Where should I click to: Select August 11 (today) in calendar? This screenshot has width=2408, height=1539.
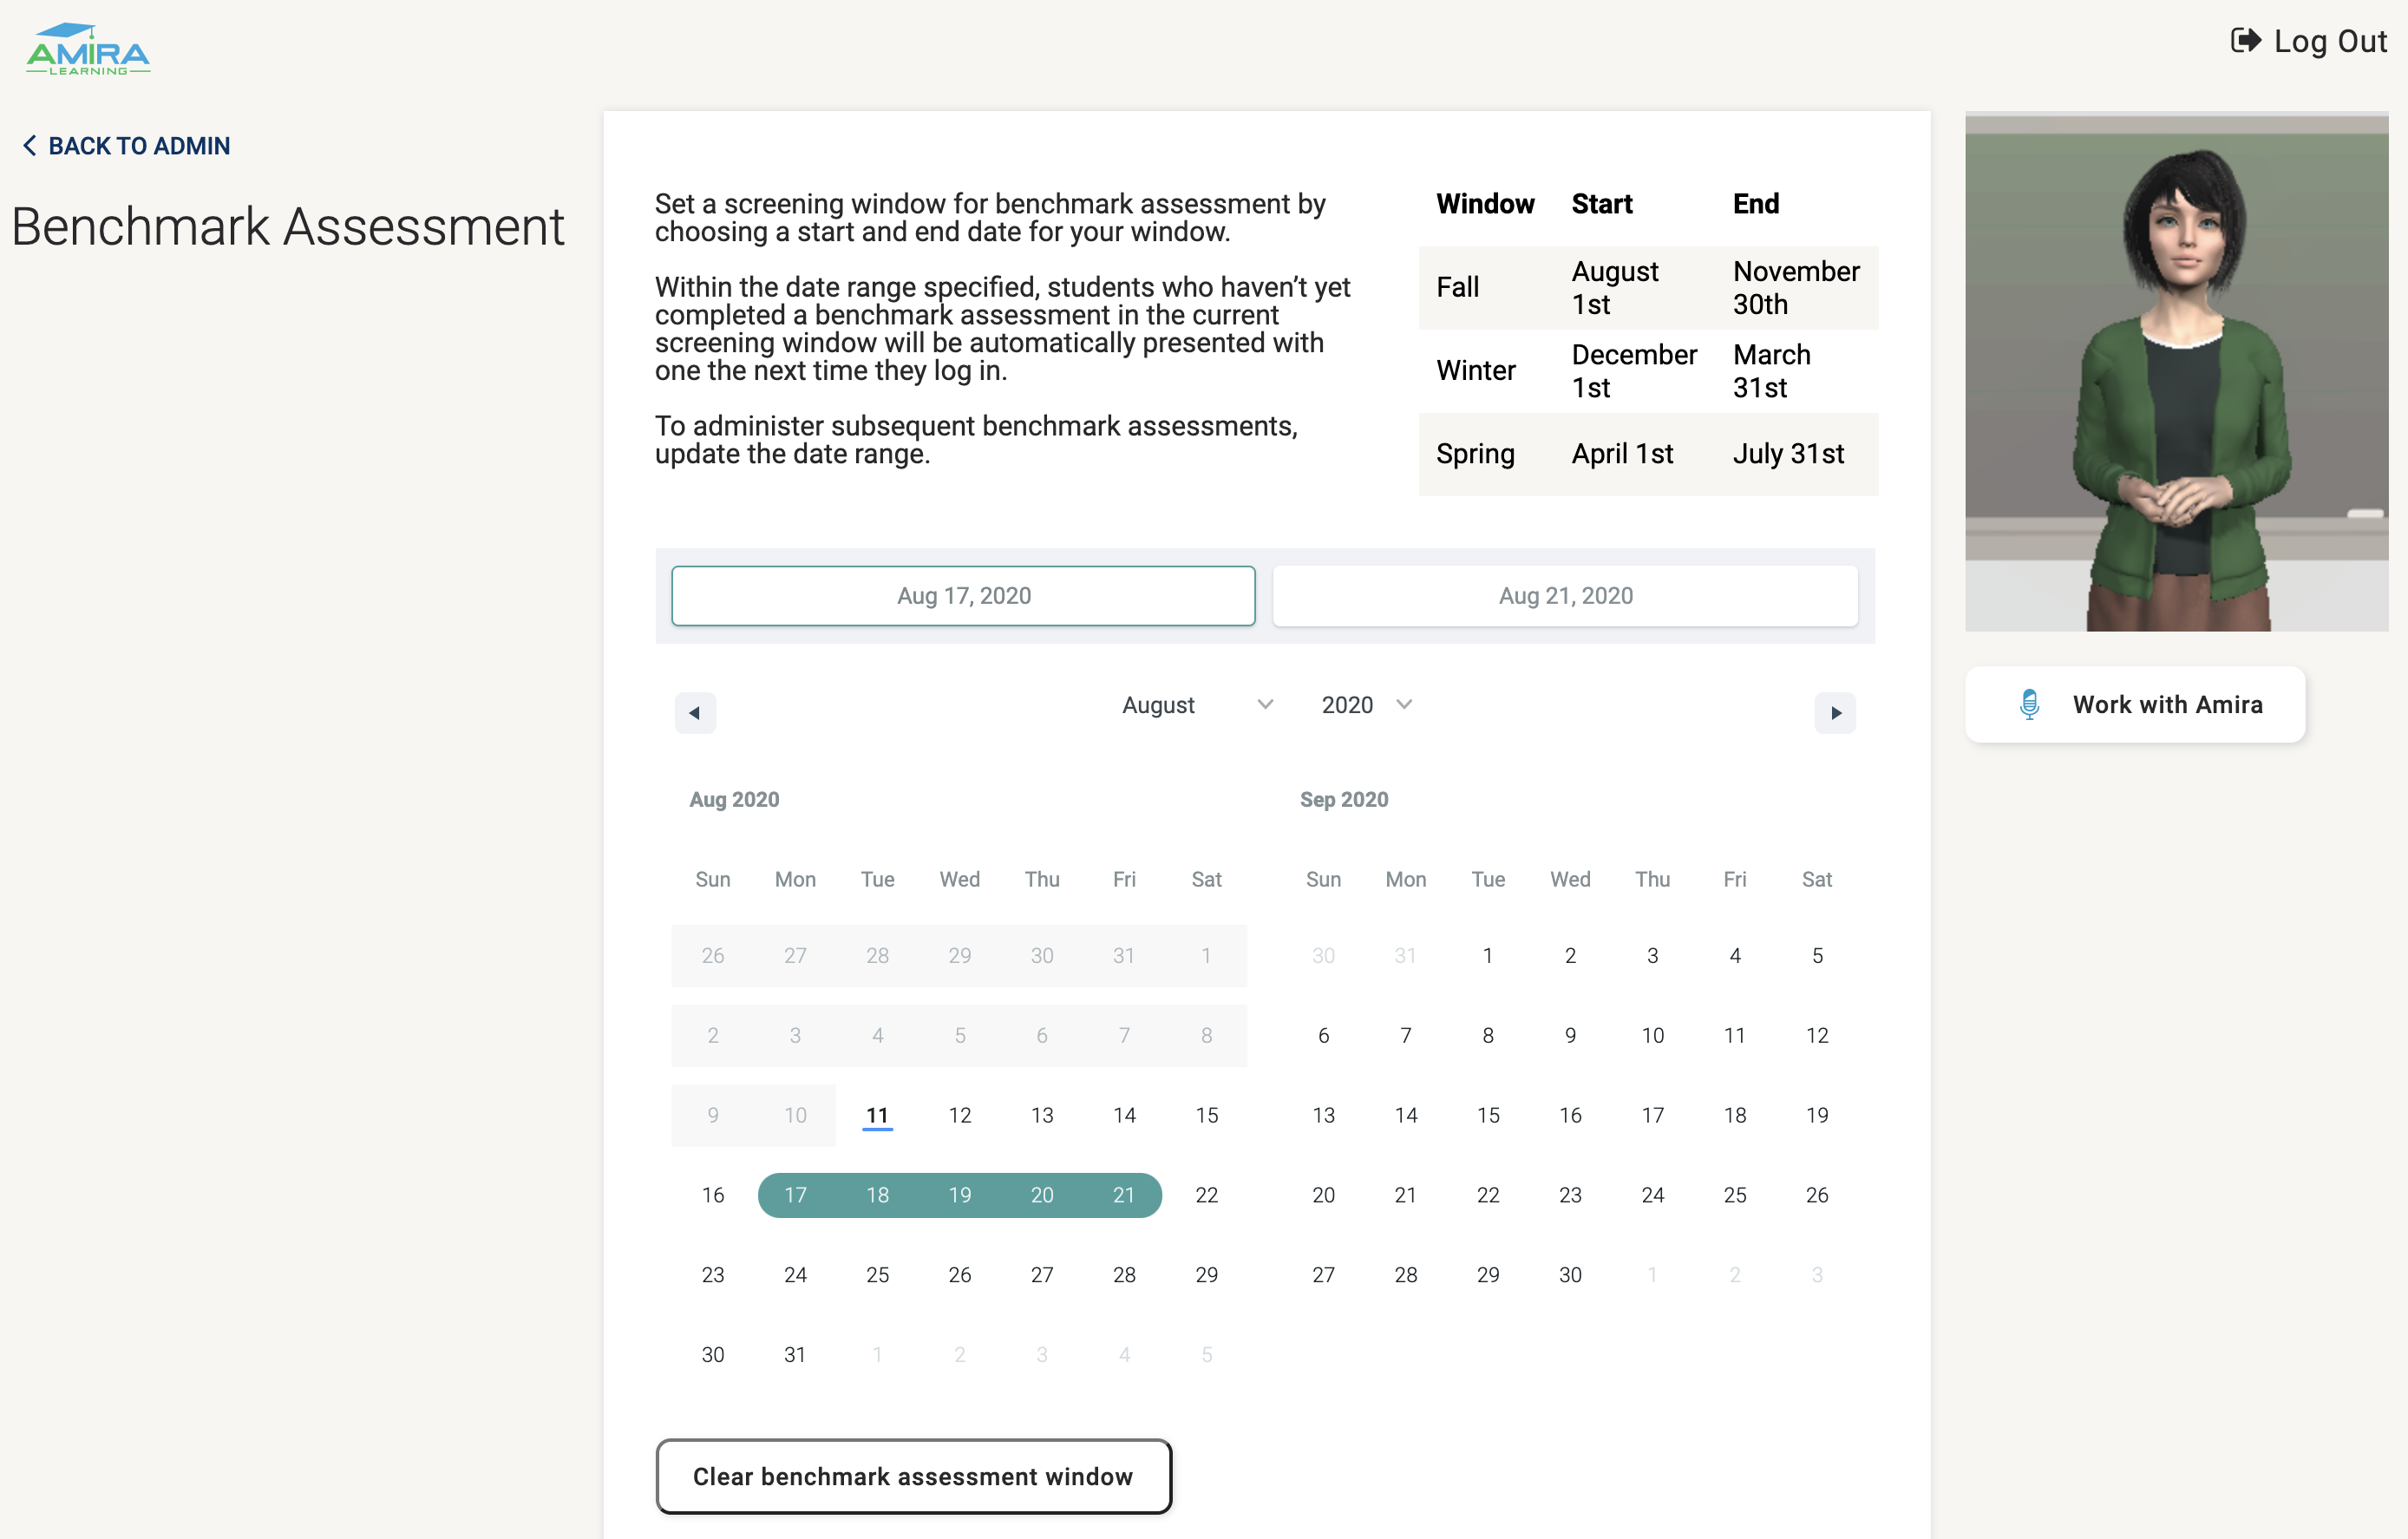click(877, 1115)
